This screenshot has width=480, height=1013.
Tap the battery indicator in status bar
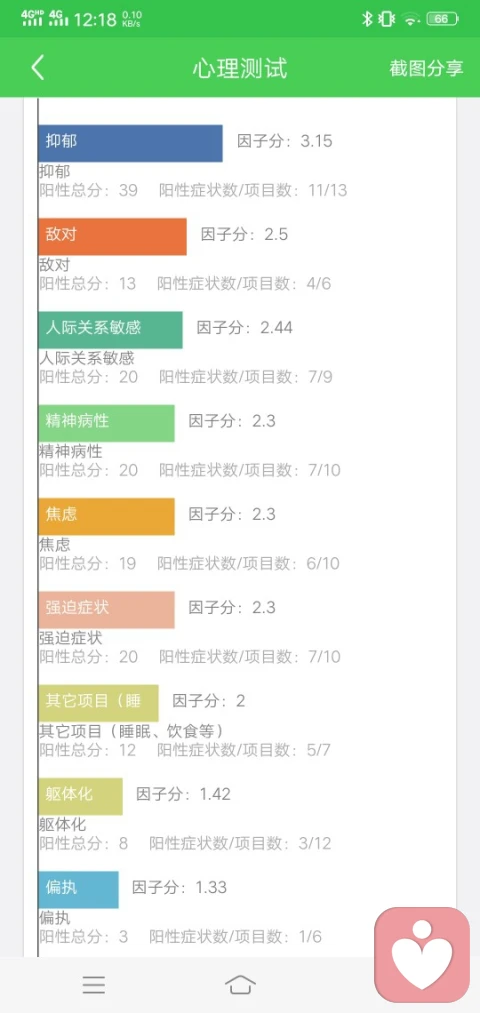(x=442, y=19)
